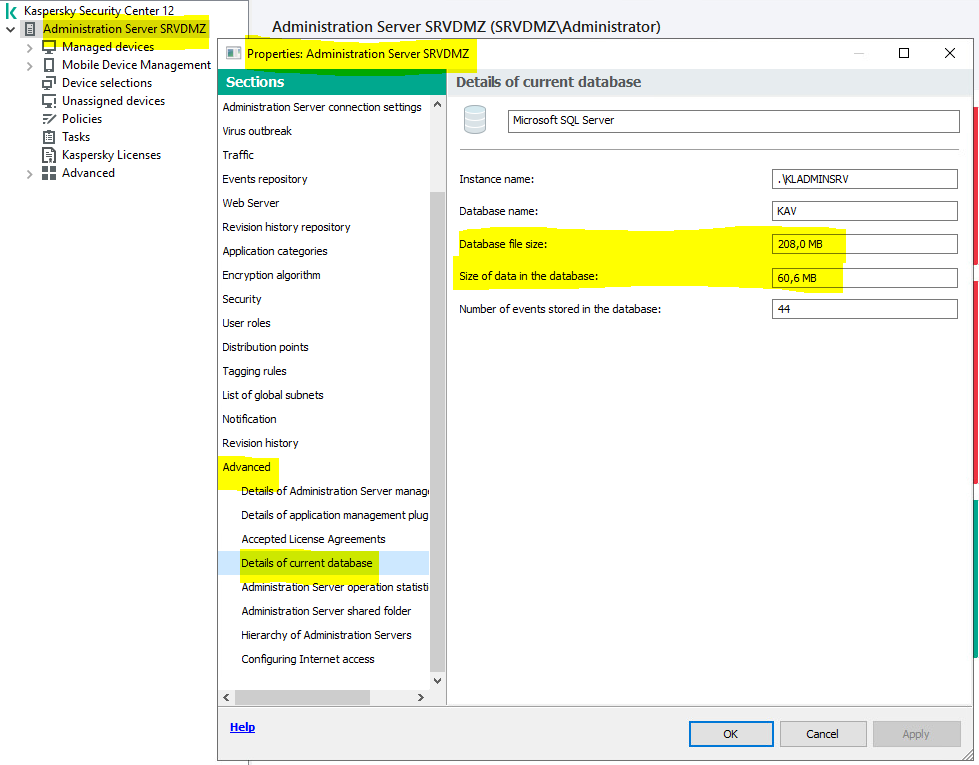This screenshot has width=979, height=765.
Task: Click the Sections list scroll up arrow
Action: click(x=437, y=104)
